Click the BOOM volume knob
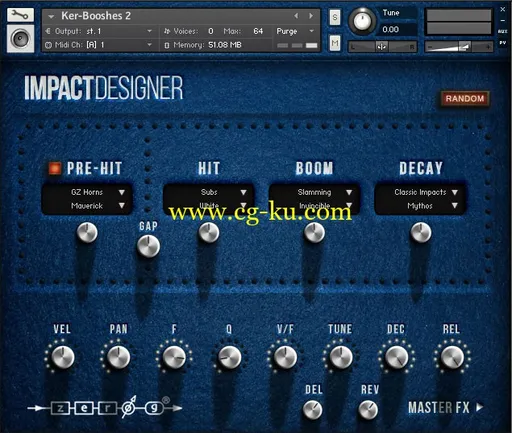This screenshot has width=512, height=433. tap(314, 232)
